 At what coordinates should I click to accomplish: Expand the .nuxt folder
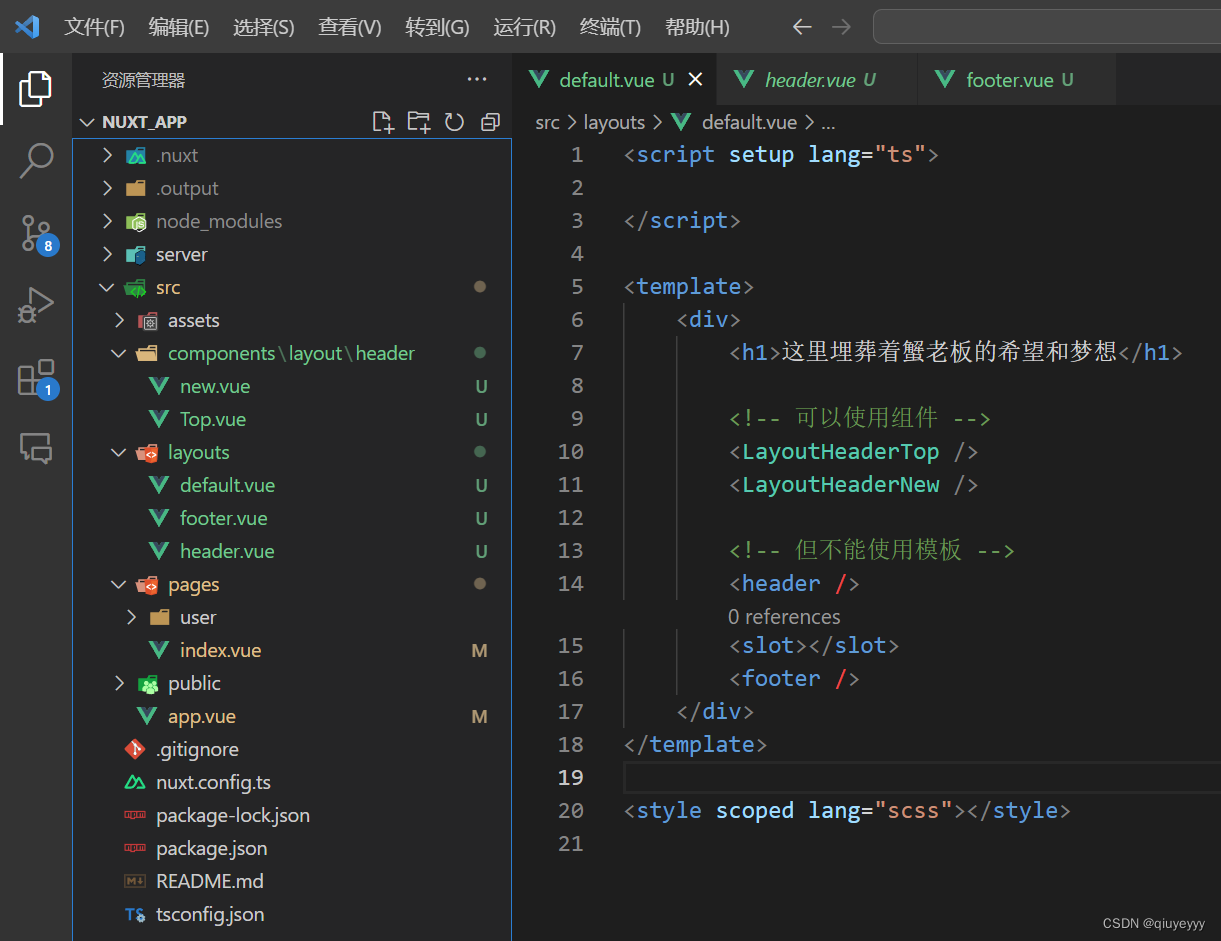coord(108,156)
